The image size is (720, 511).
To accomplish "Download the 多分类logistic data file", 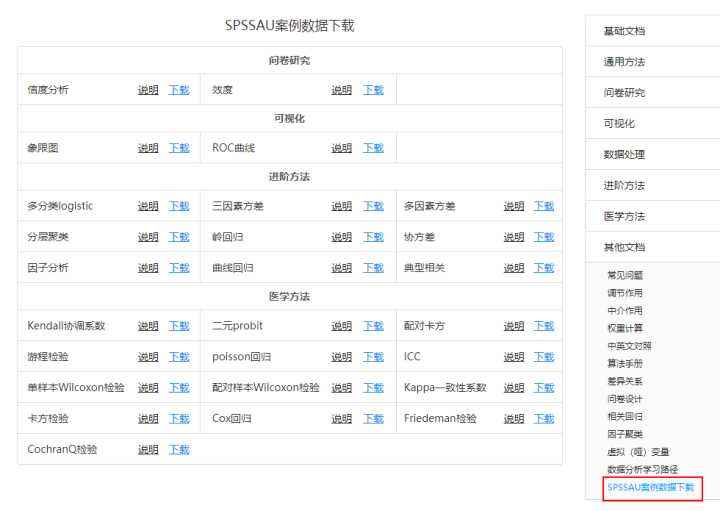I will 179,206.
